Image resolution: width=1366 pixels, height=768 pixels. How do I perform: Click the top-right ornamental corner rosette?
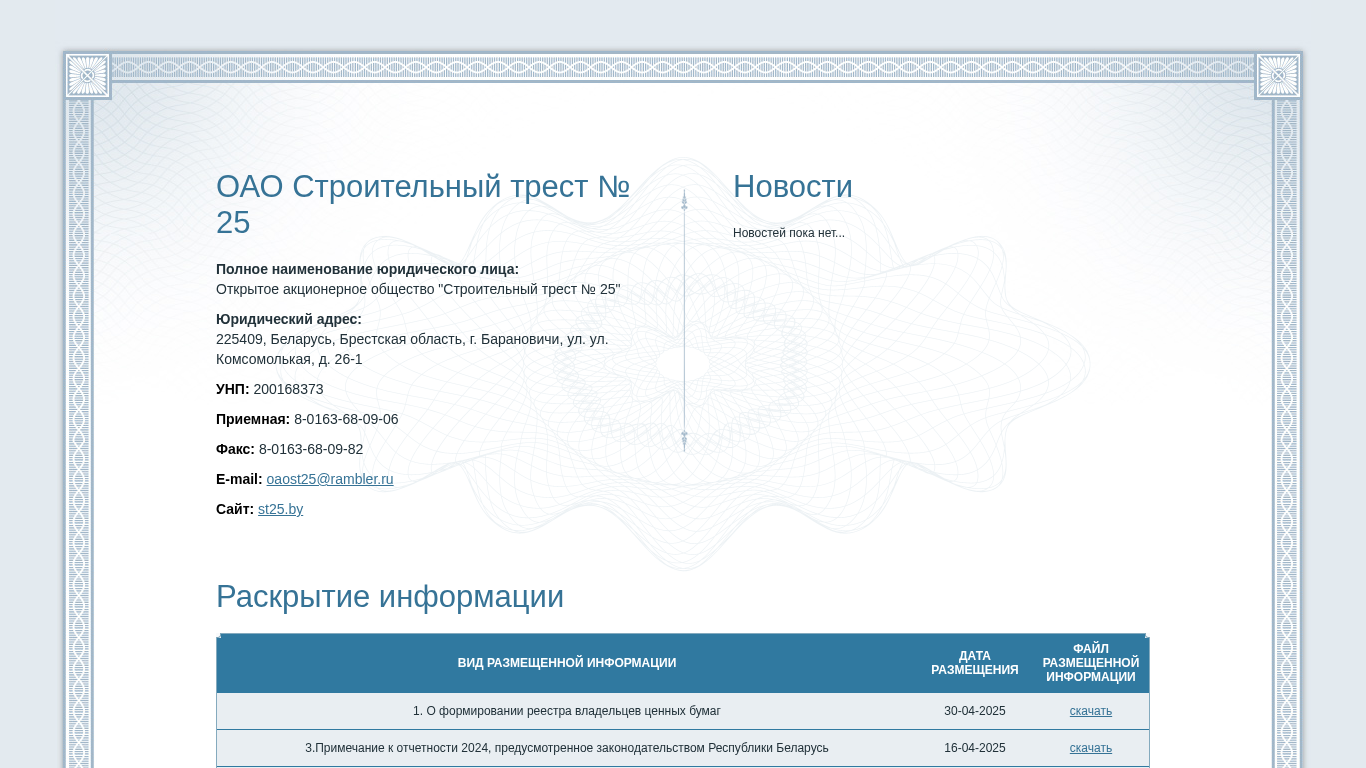click(1278, 75)
